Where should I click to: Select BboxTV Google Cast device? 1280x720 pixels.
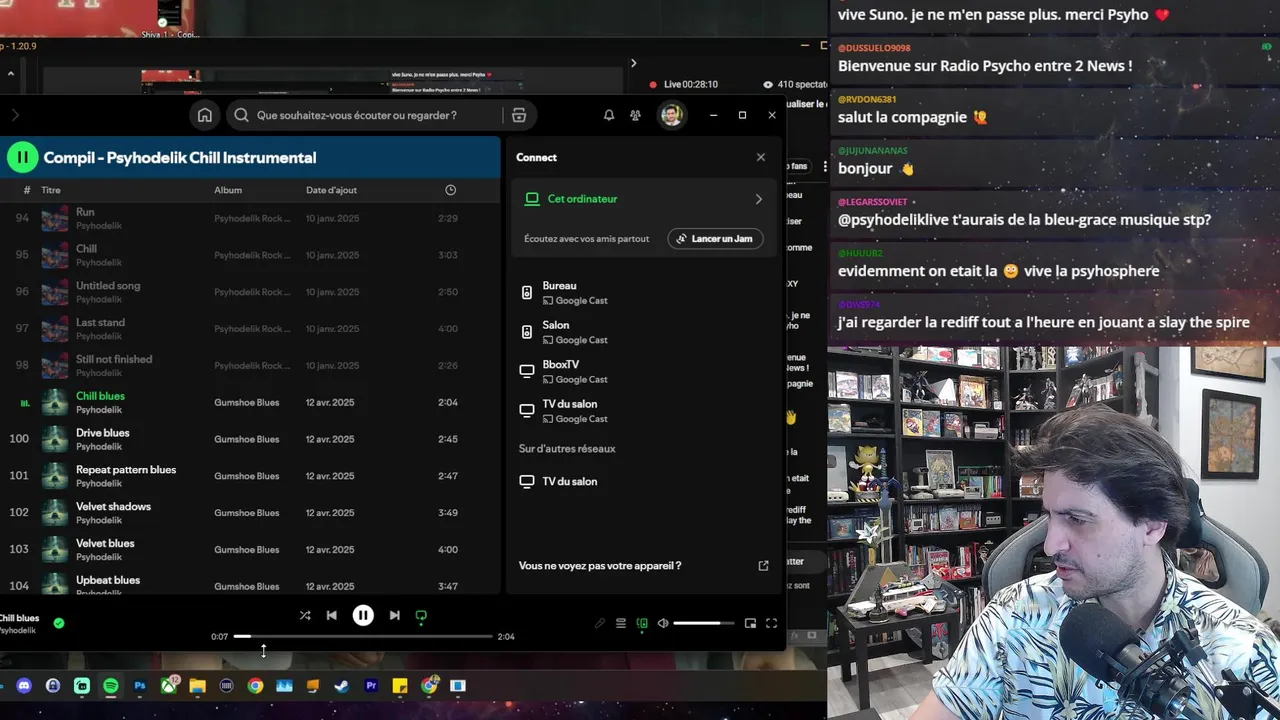[x=643, y=371]
